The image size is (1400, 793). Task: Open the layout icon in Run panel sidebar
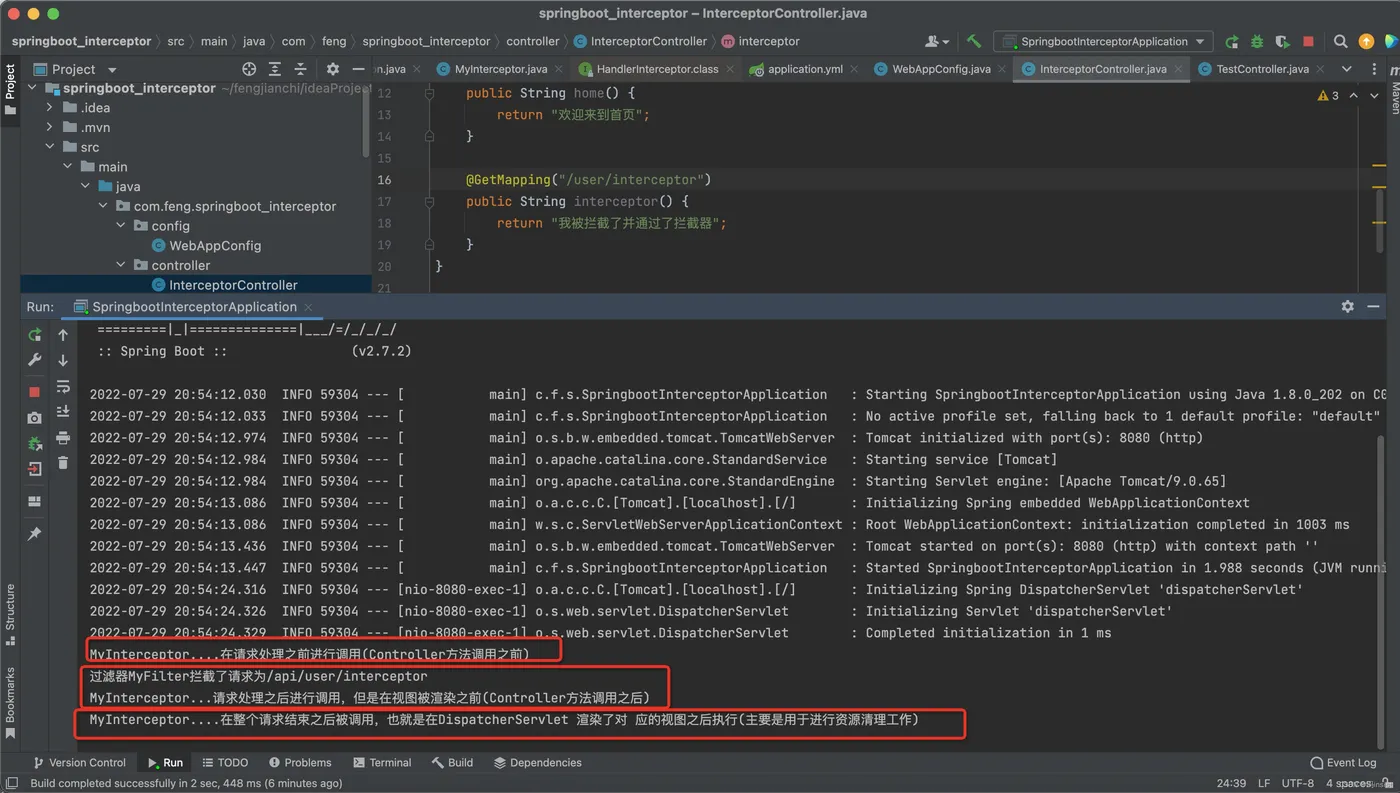(35, 501)
